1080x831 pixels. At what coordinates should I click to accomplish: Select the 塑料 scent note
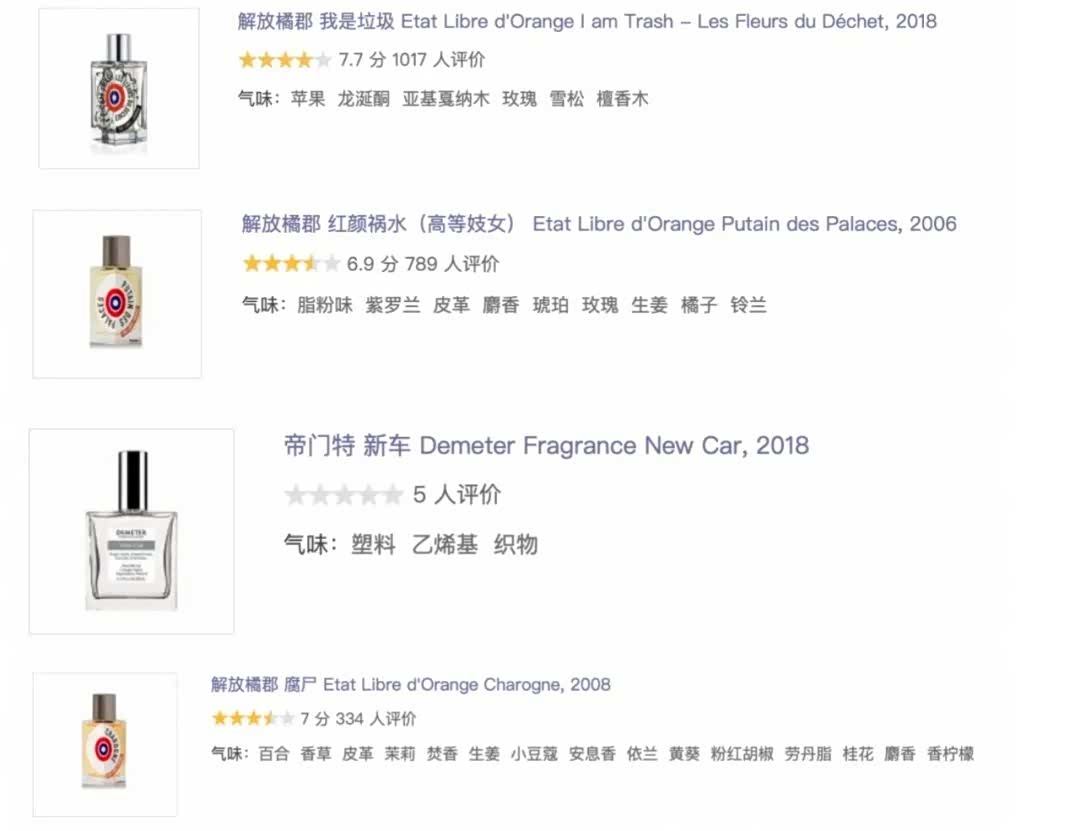pyautogui.click(x=373, y=545)
